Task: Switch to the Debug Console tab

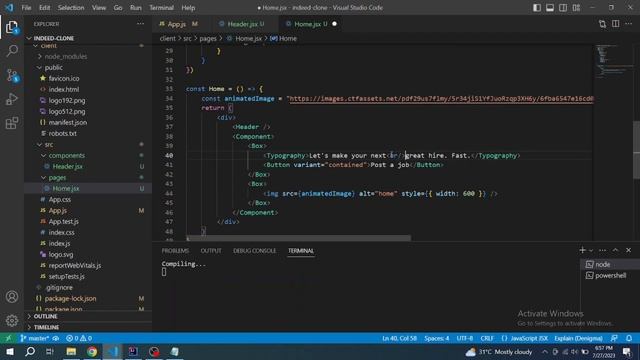Action: tap(254, 251)
